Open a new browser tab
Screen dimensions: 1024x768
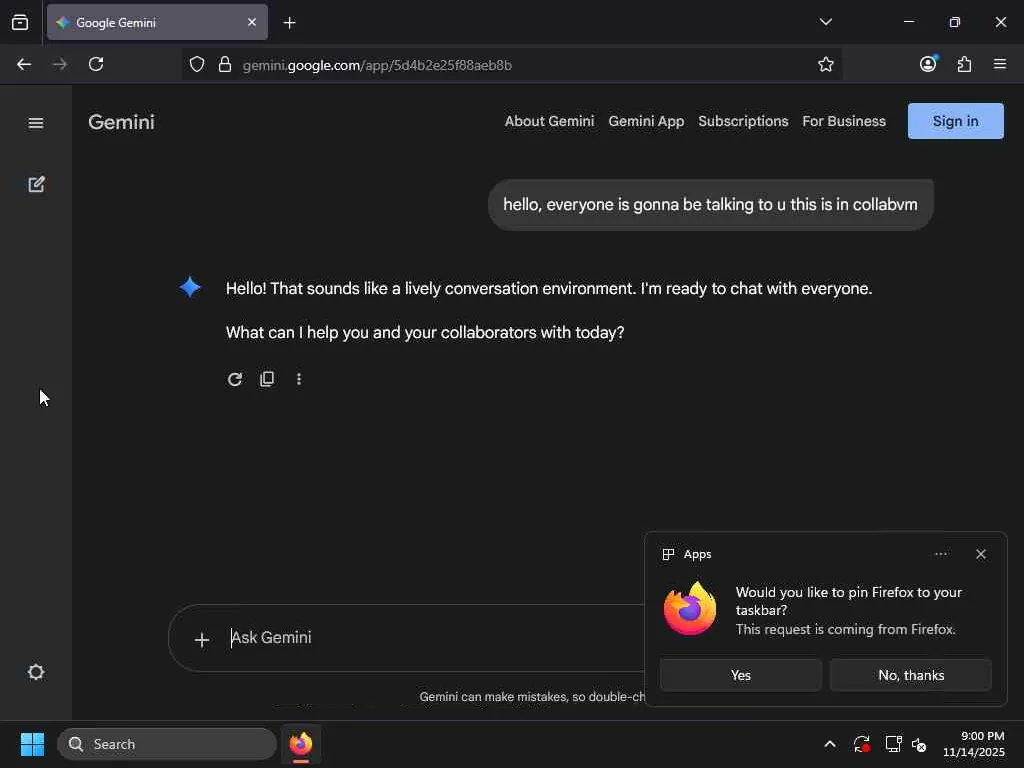tap(289, 23)
